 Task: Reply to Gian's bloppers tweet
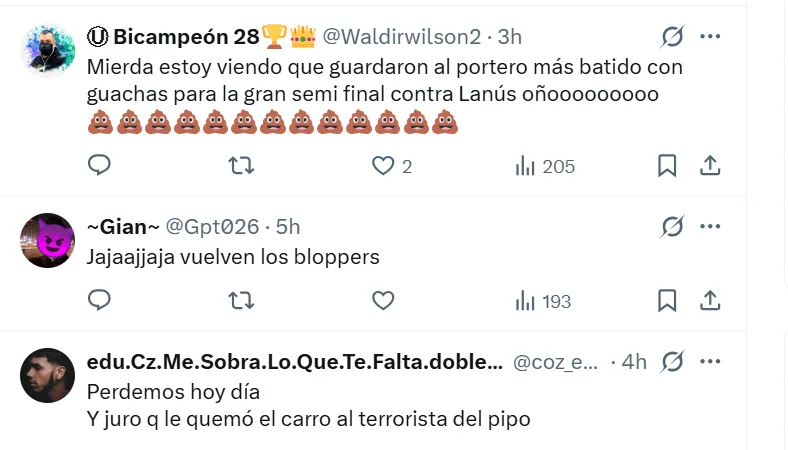[99, 301]
